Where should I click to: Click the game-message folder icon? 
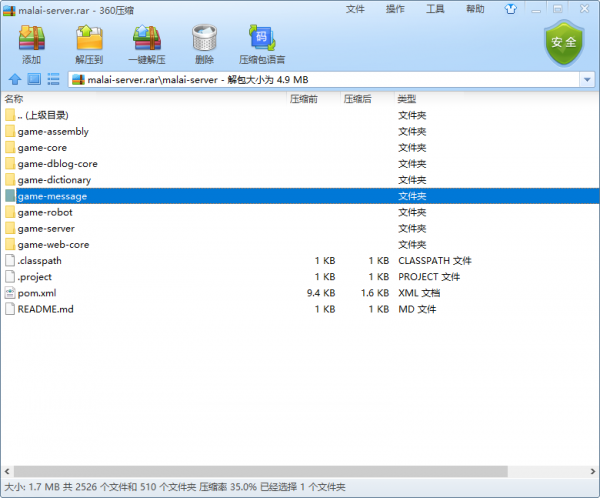pos(10,196)
